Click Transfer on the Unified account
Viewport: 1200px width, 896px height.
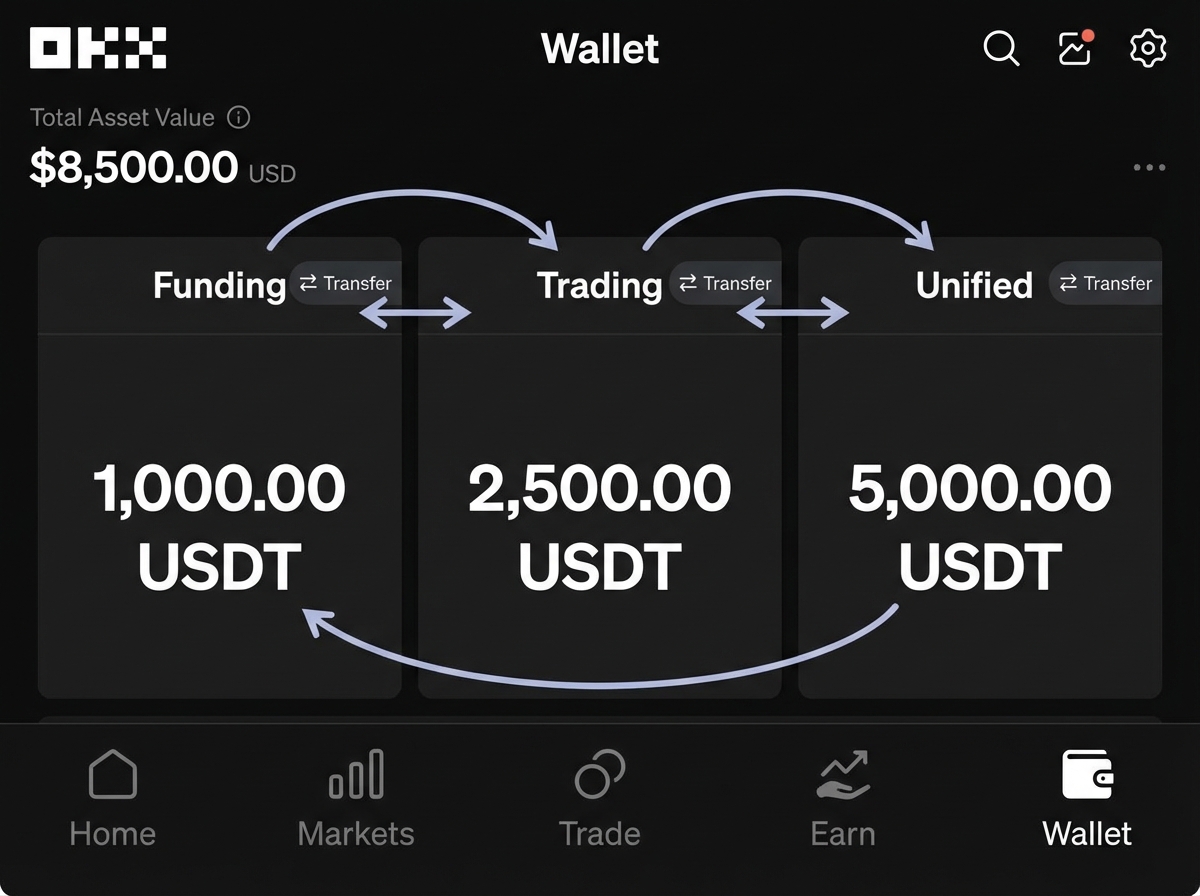pos(1105,284)
